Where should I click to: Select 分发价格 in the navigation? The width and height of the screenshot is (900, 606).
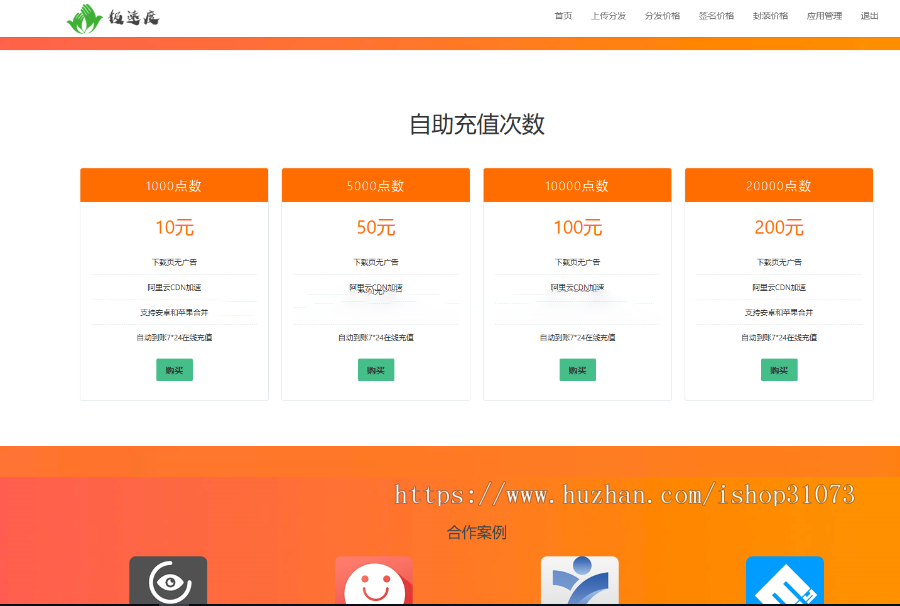pos(664,15)
